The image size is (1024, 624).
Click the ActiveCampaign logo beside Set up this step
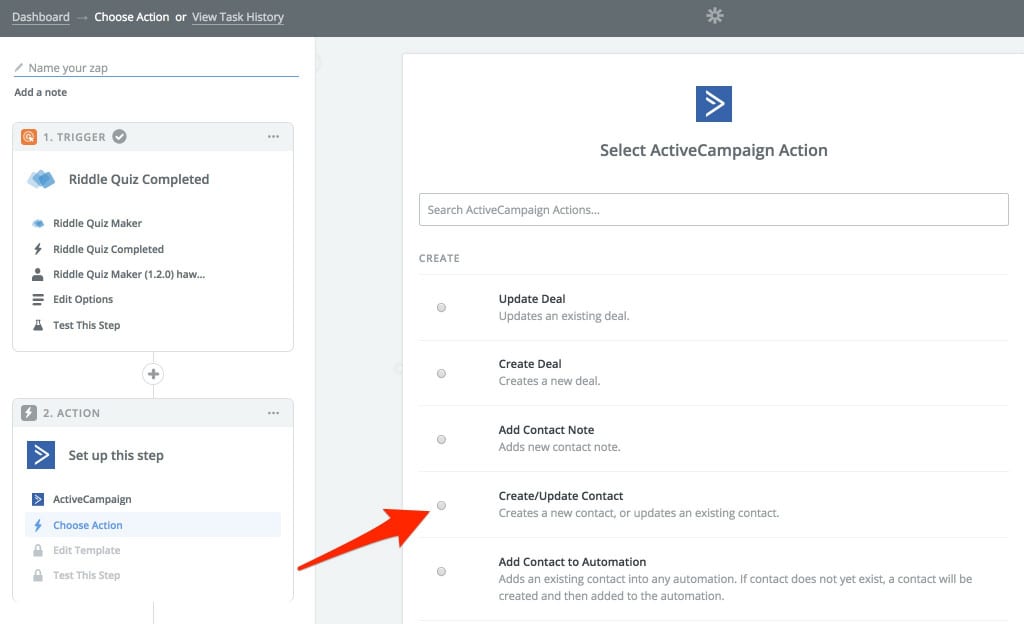[x=41, y=455]
